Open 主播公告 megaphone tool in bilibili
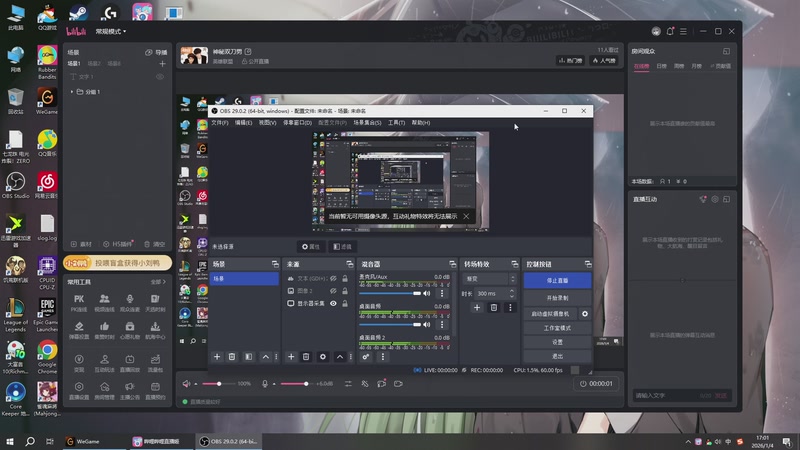Image resolution: width=800 pixels, height=450 pixels. [x=130, y=390]
